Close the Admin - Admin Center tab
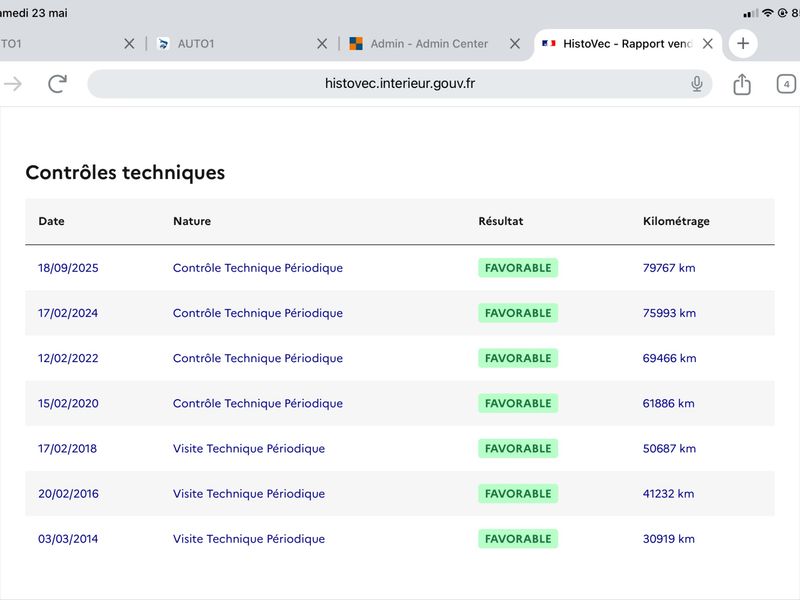This screenshot has width=800, height=600. click(515, 44)
